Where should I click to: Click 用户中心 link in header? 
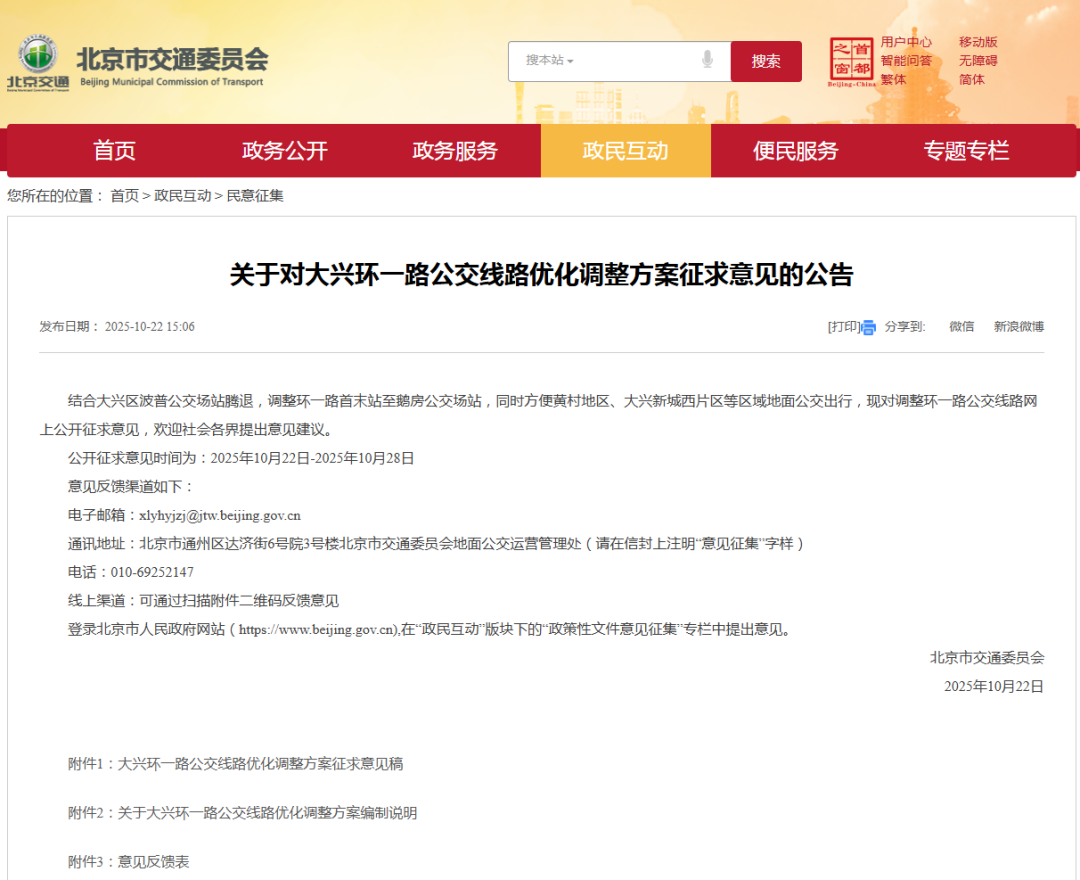(906, 42)
